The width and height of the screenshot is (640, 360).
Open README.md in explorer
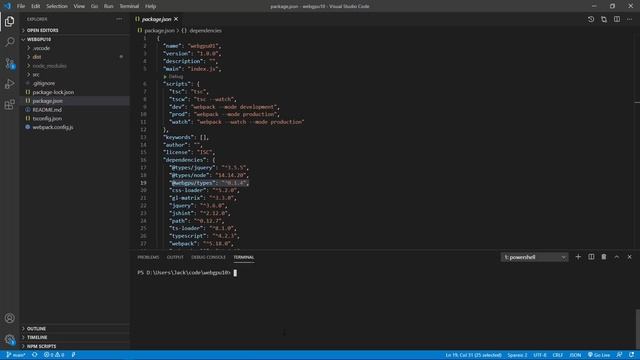click(47, 110)
